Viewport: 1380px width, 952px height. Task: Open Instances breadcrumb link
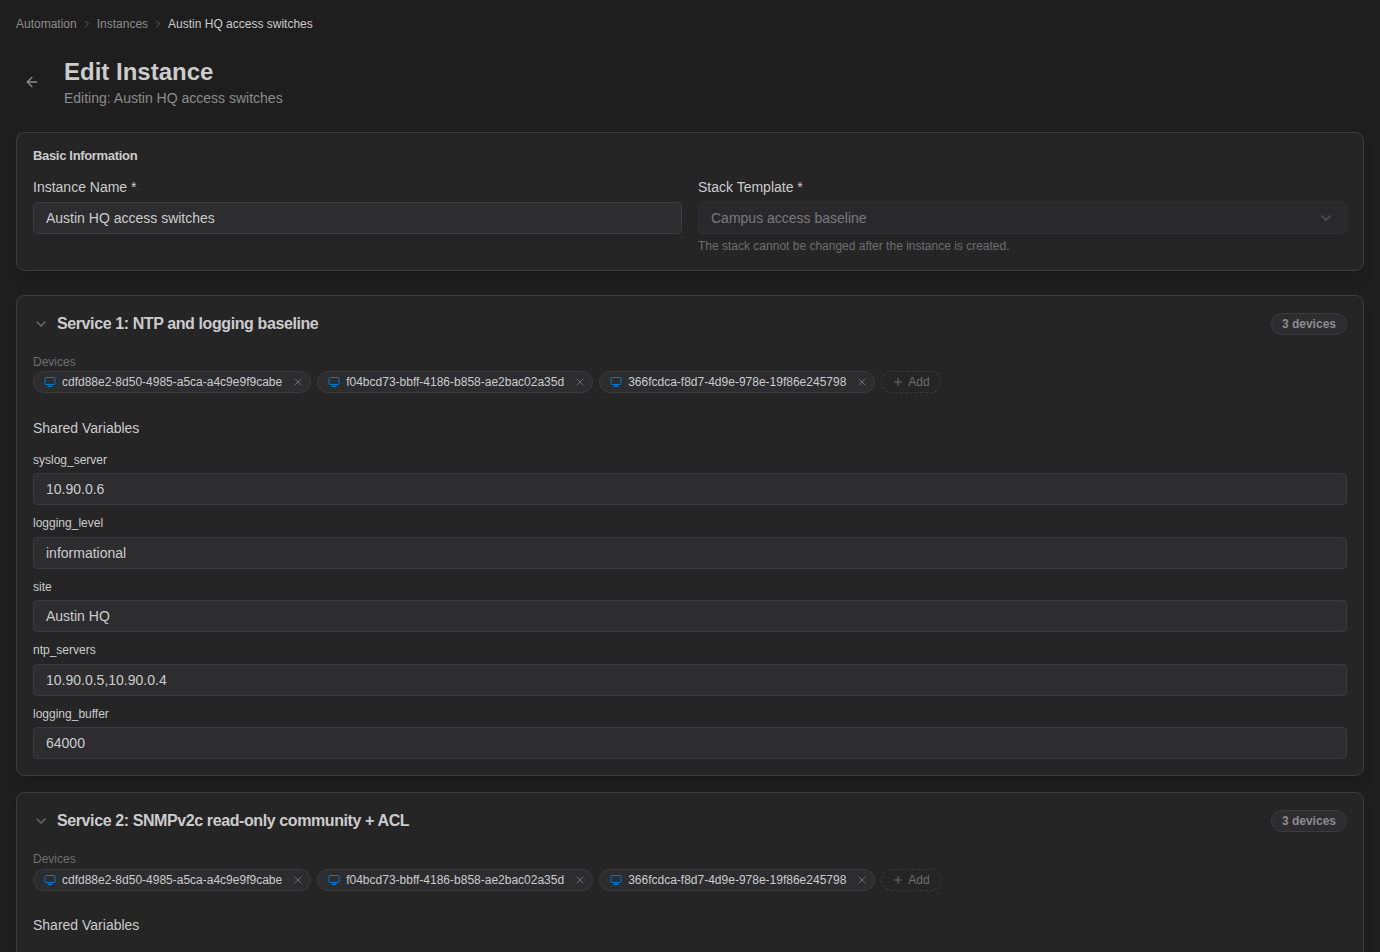coord(122,24)
